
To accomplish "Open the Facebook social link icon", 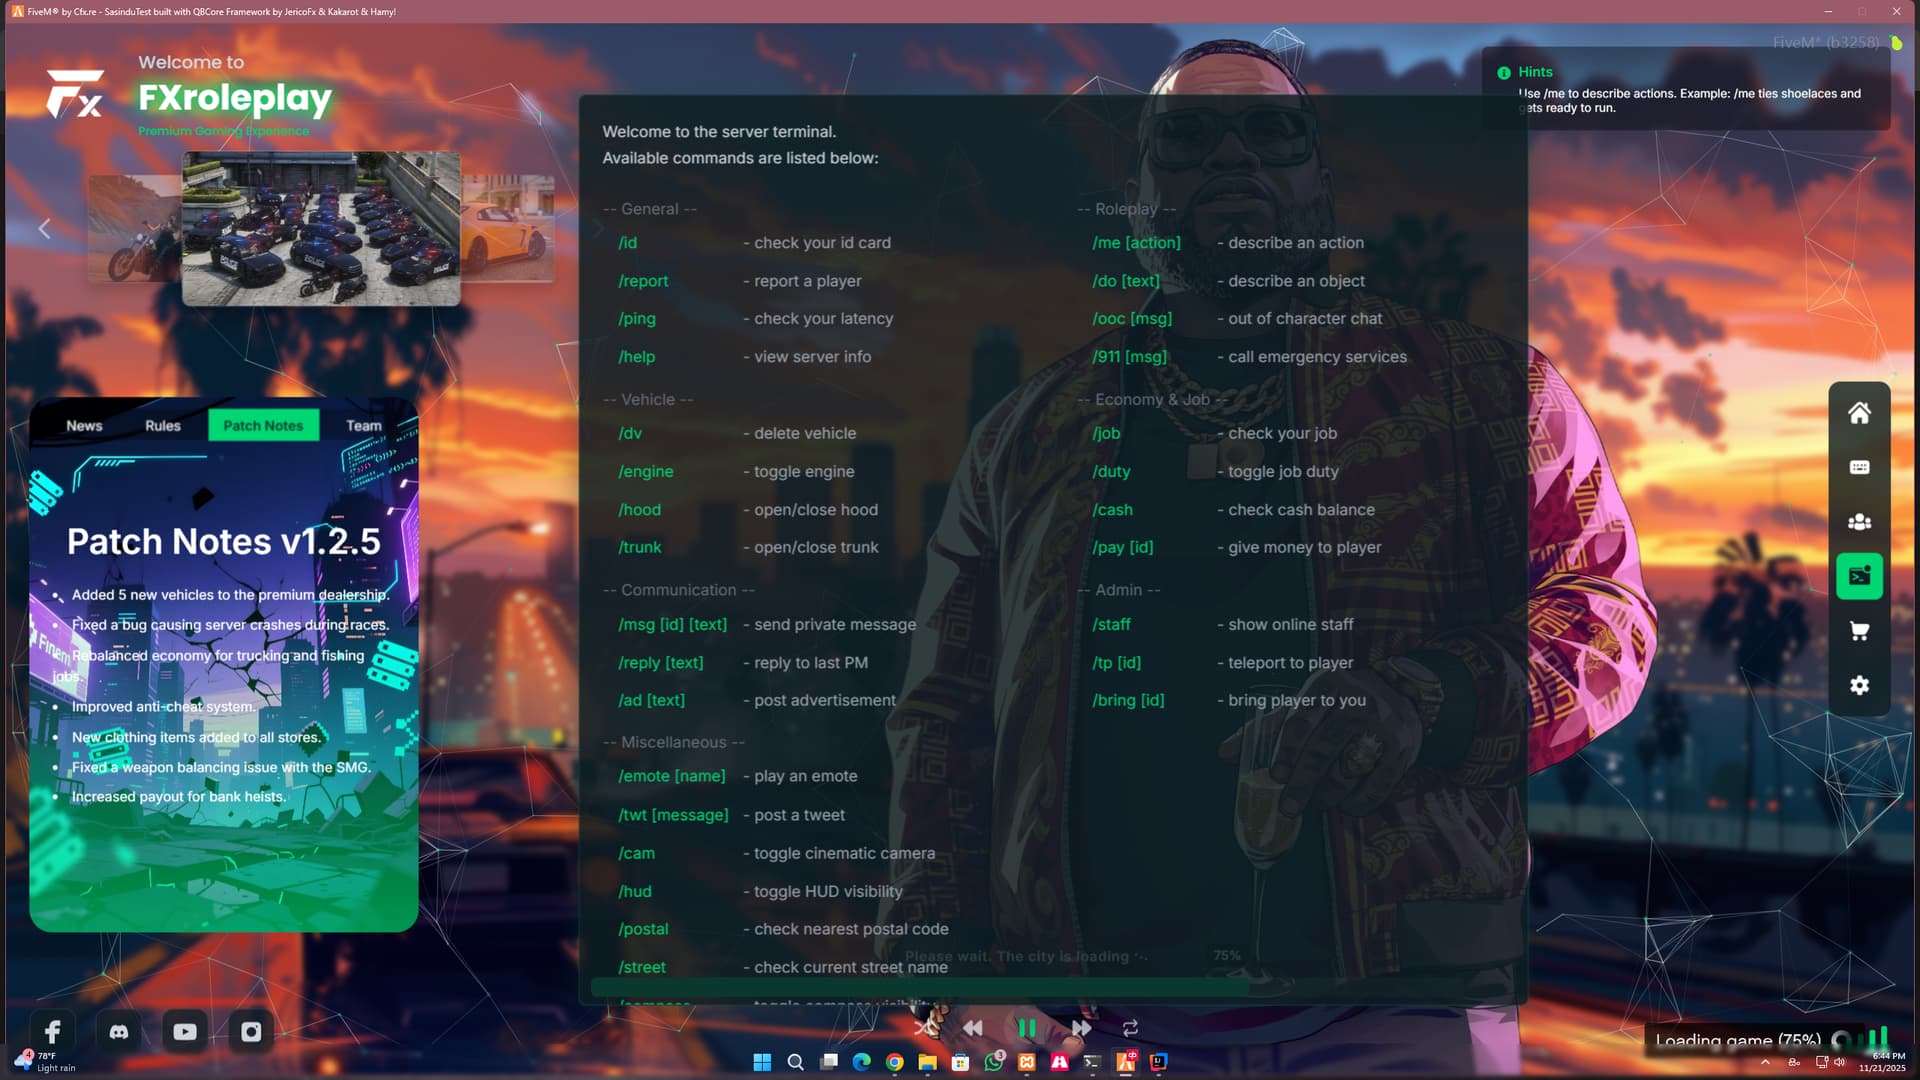I will pos(53,1031).
